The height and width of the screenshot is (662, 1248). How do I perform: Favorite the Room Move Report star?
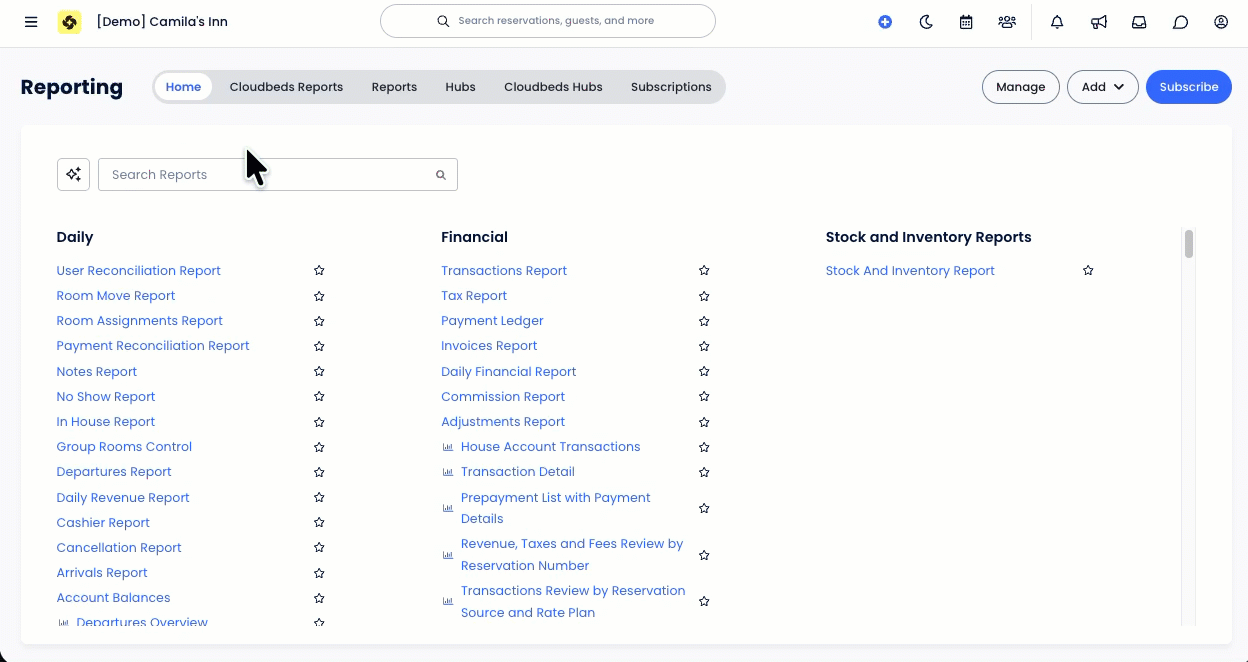point(319,296)
